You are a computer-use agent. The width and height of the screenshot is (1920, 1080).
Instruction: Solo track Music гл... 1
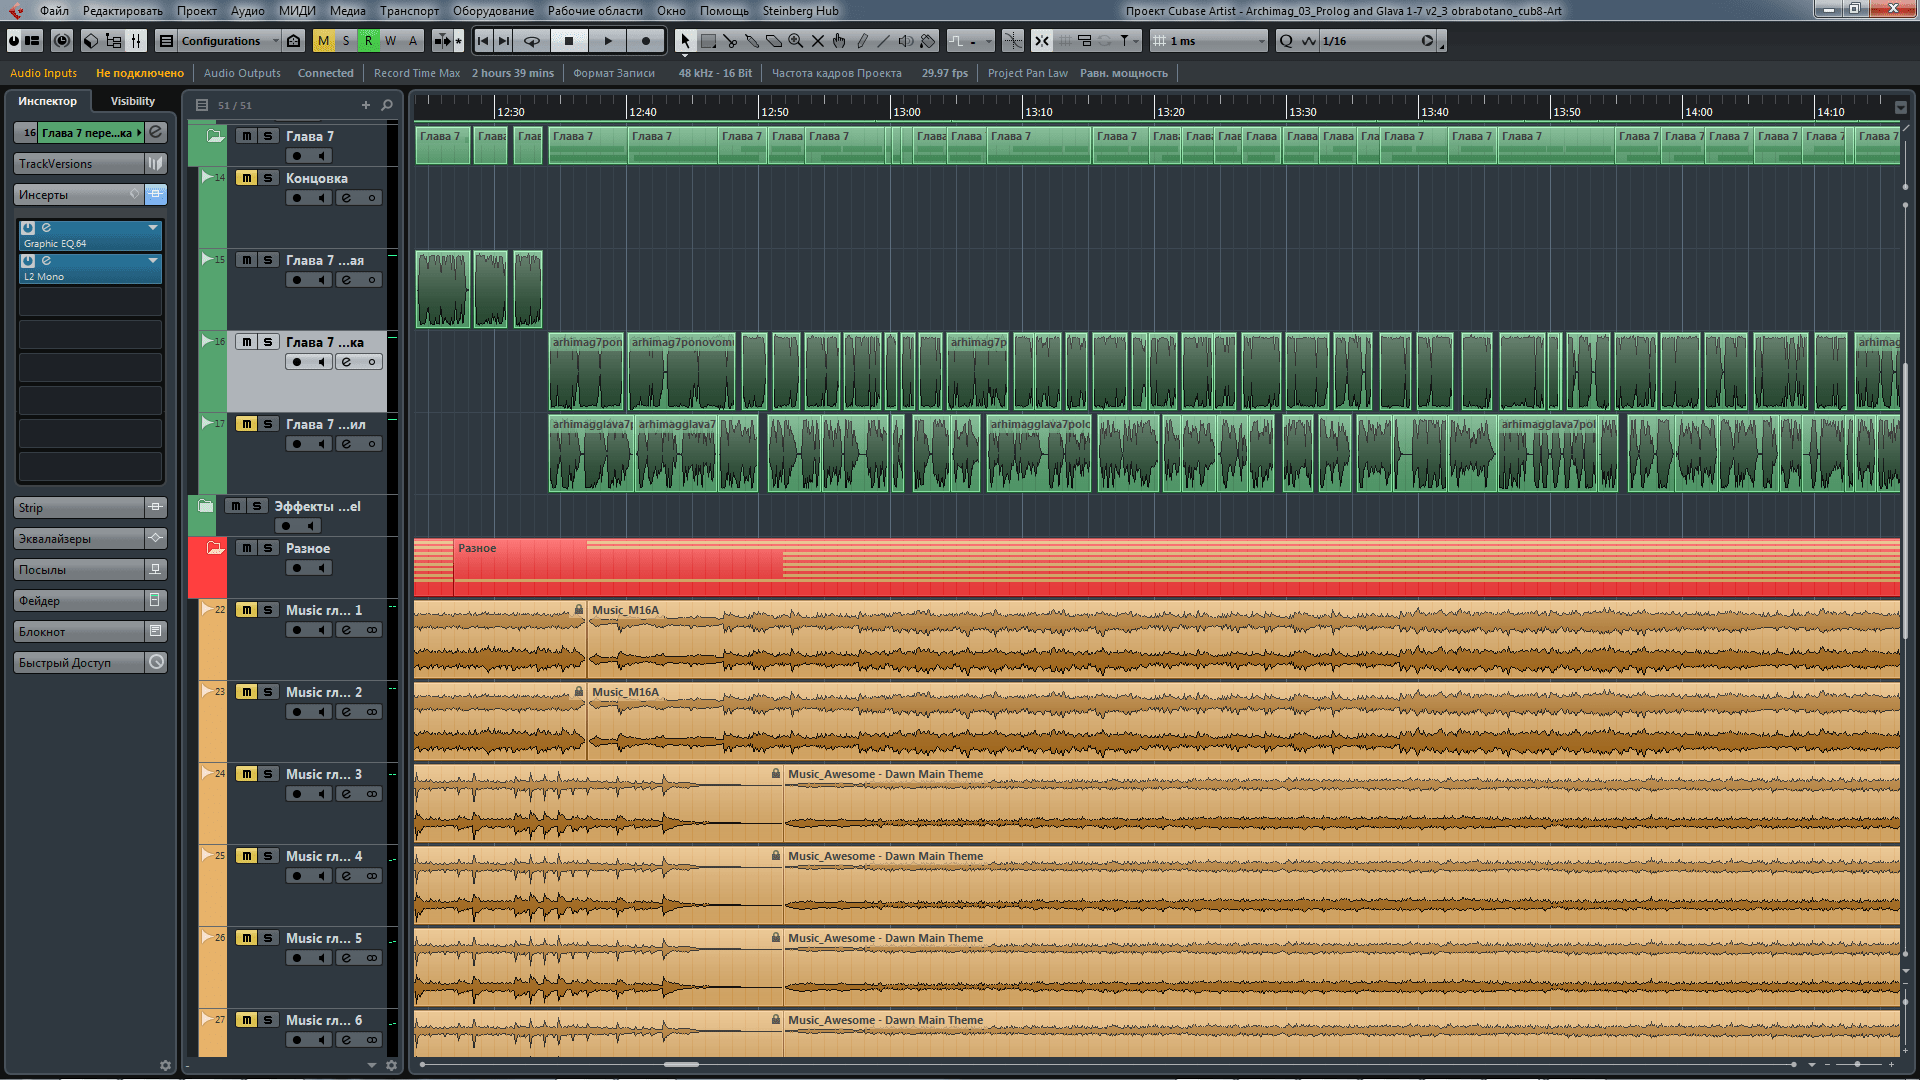pos(265,609)
